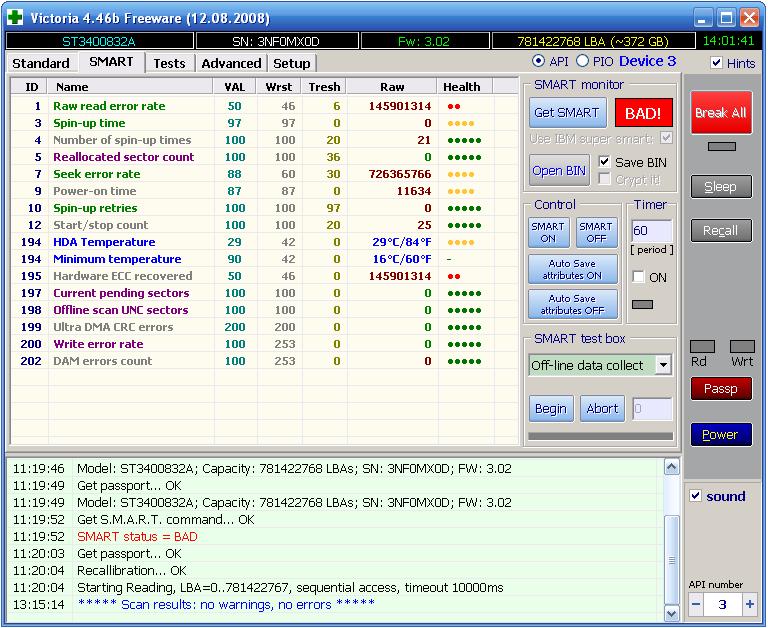Decrease API number with minus button
This screenshot has height=628, width=768.
point(697,604)
